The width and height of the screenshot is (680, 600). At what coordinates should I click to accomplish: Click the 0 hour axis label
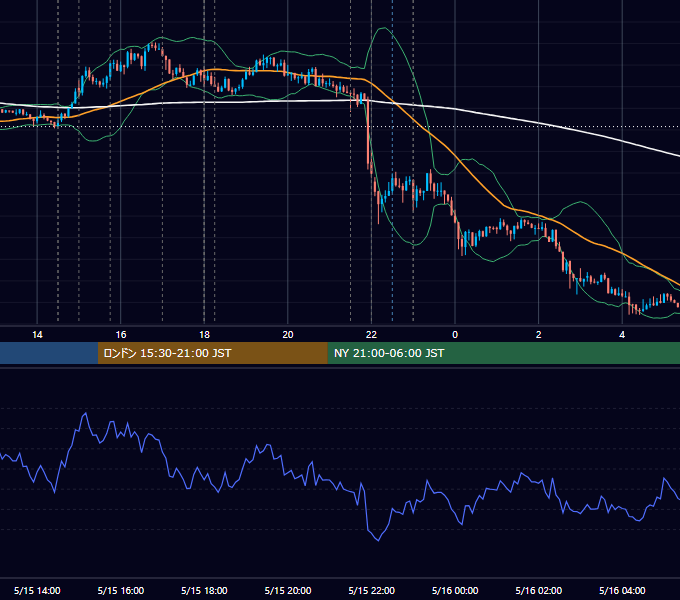[x=455, y=335]
